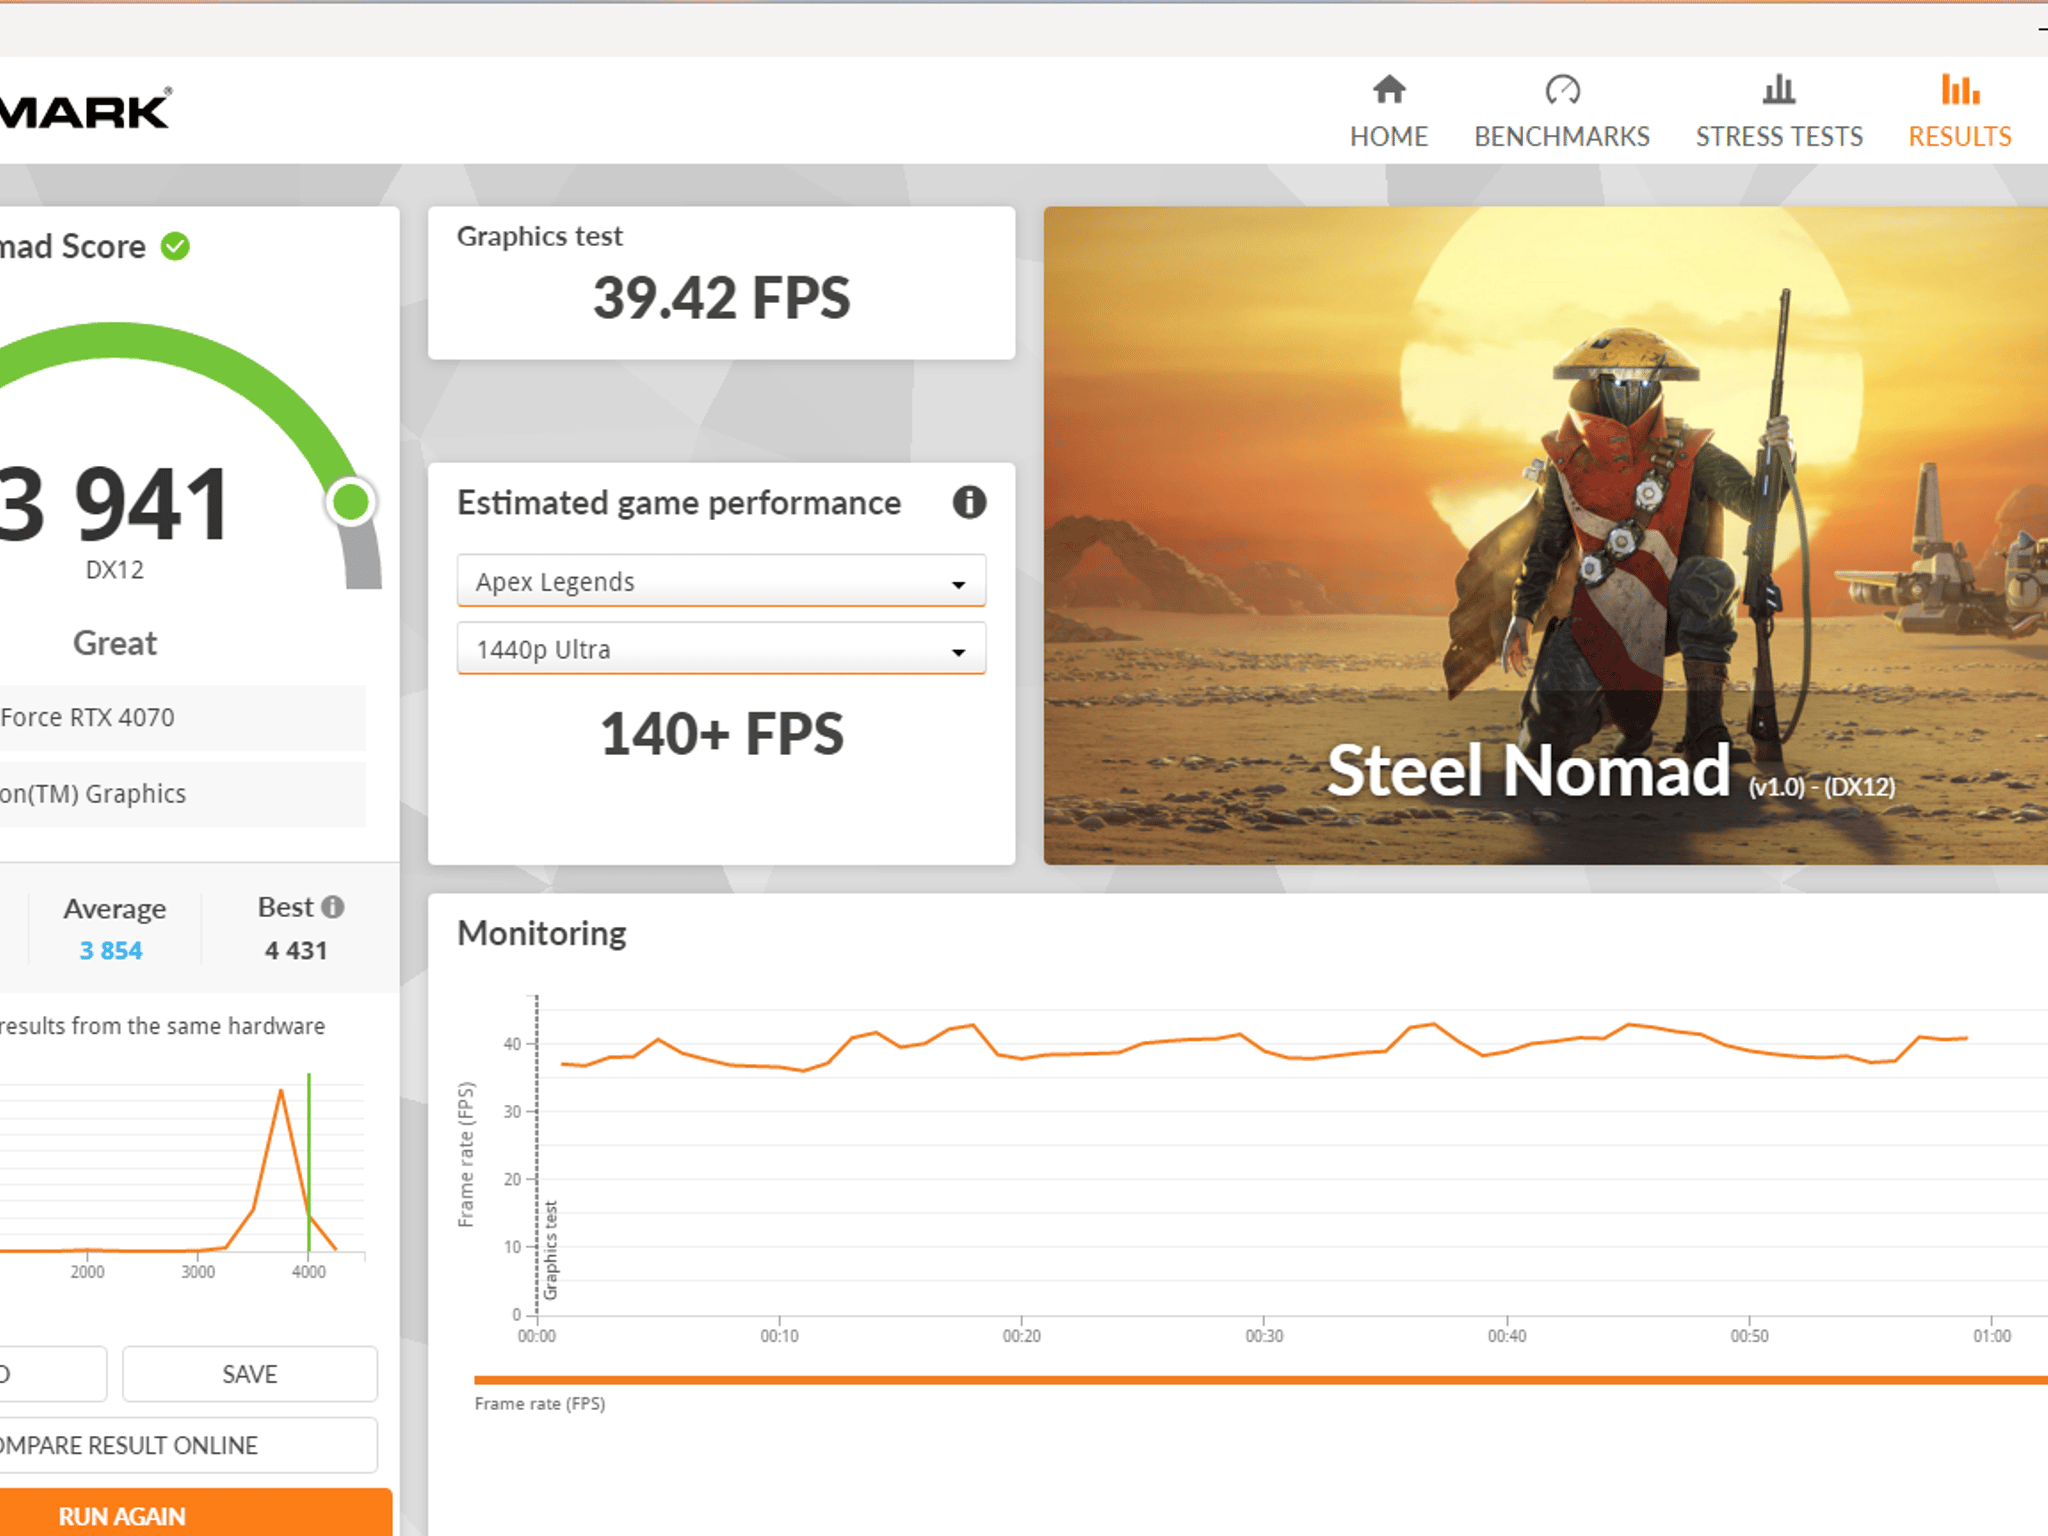Click the average score 3 854
The height and width of the screenshot is (1536, 2048).
[x=111, y=951]
